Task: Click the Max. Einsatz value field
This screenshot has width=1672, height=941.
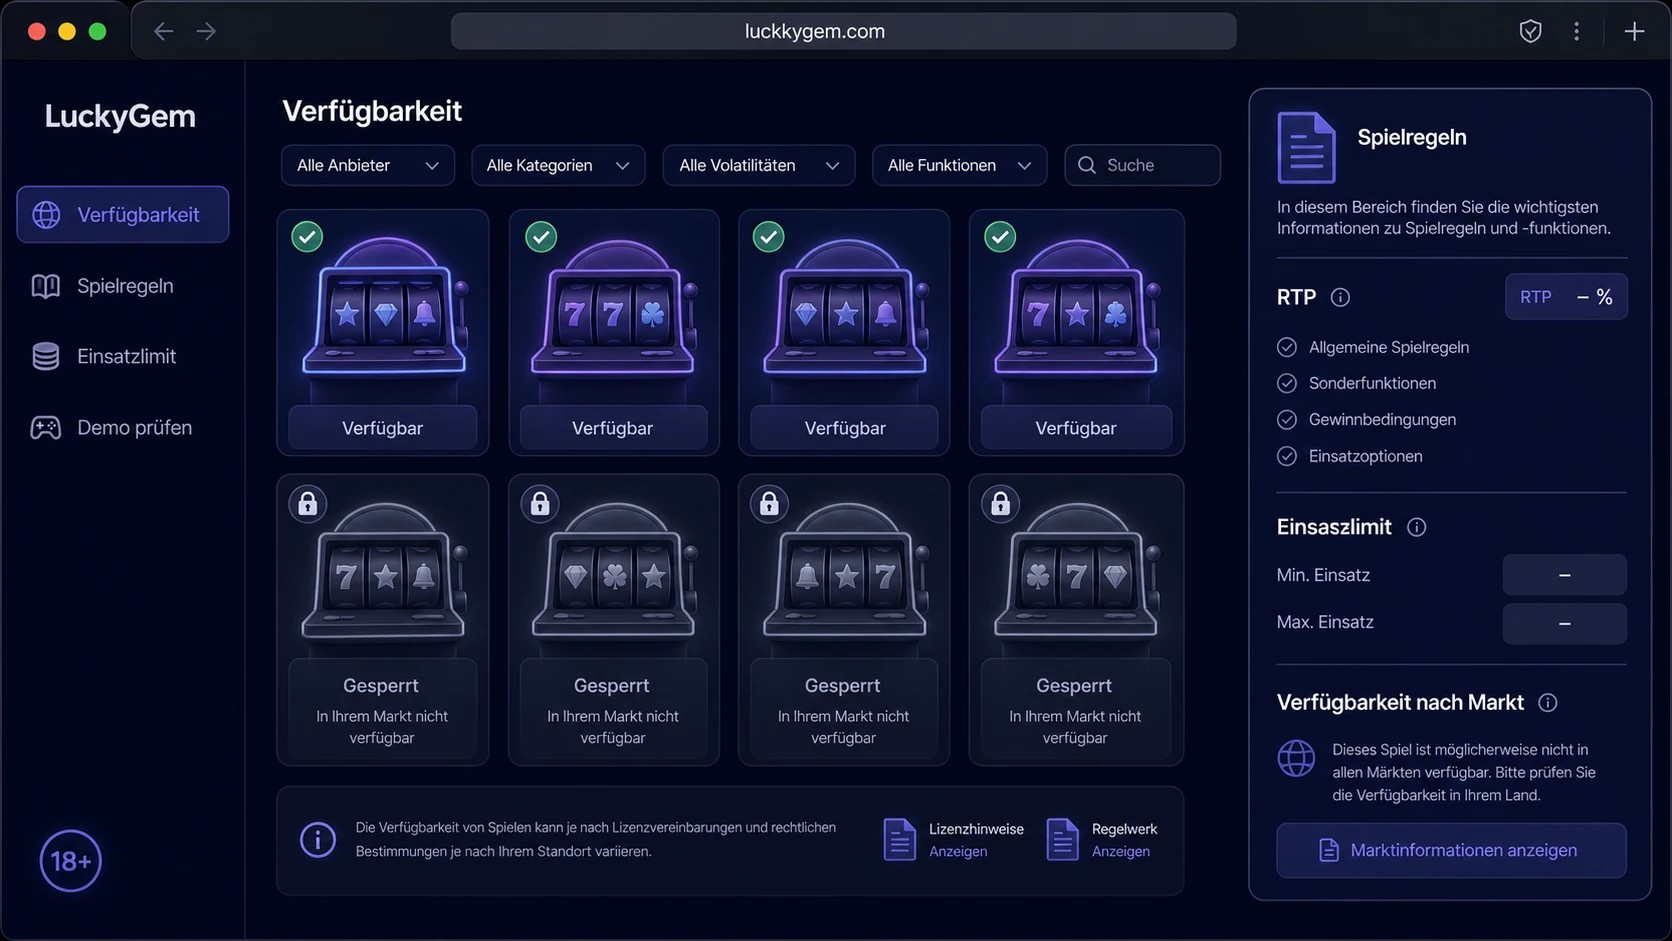Action: coord(1565,623)
